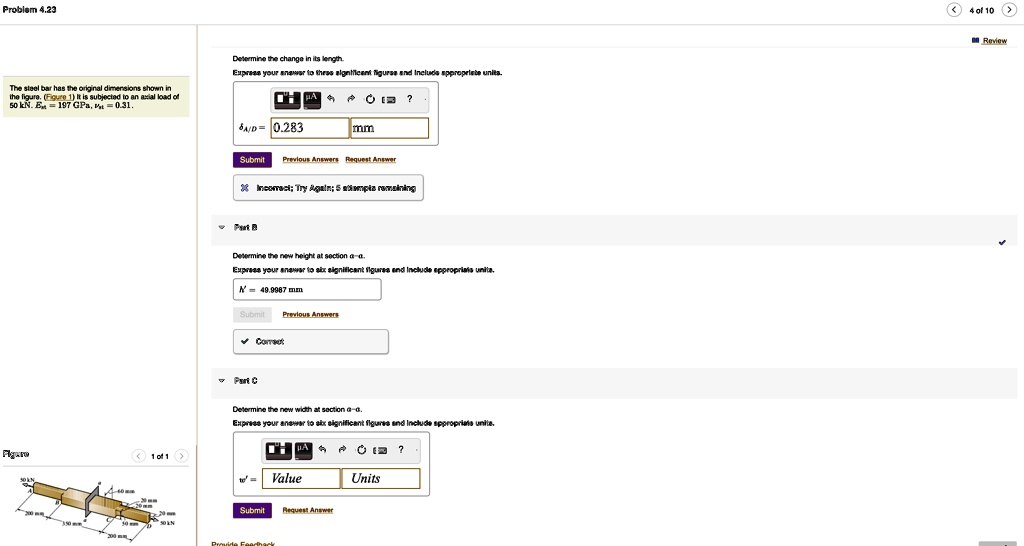Screen dimensions: 1024x546
Task: Submit the Part A answer
Action: (x=252, y=159)
